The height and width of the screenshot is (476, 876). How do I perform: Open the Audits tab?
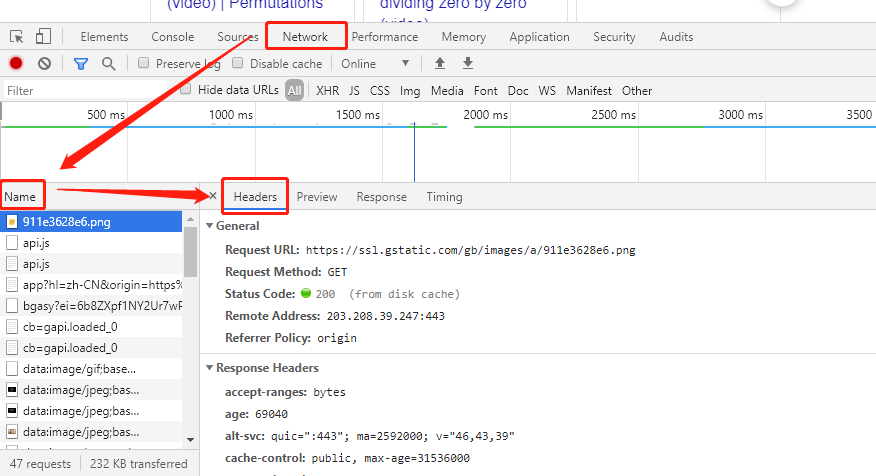click(x=677, y=37)
